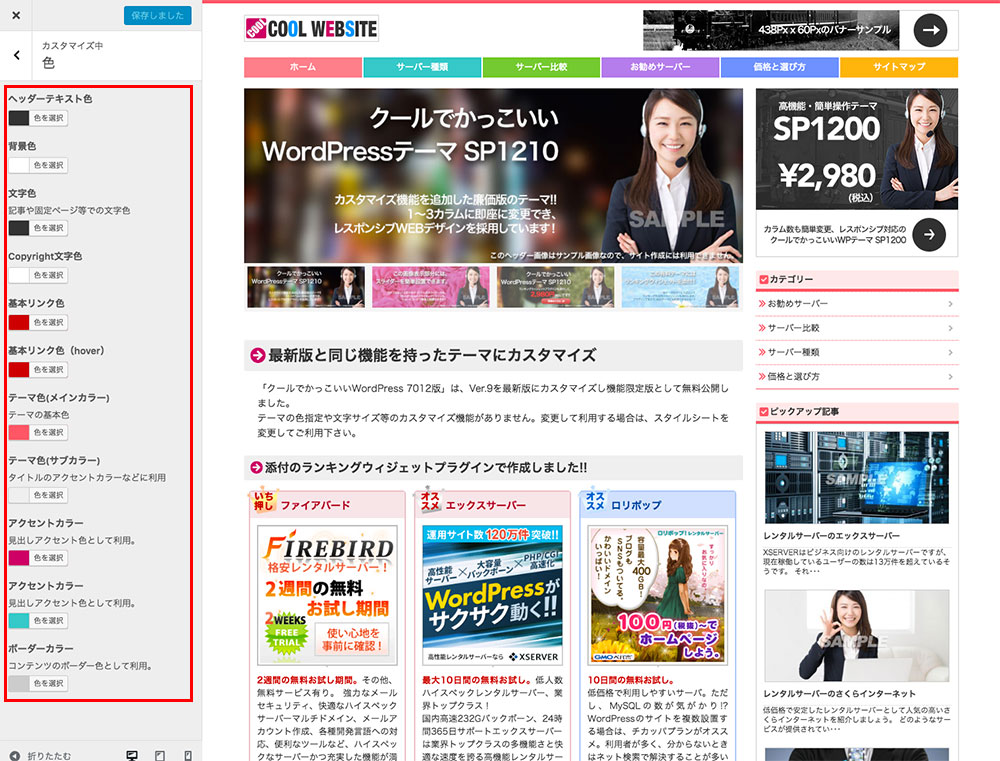1000x761 pixels.
Task: Click chevron beside サーバー比較 category
Action: coord(950,329)
